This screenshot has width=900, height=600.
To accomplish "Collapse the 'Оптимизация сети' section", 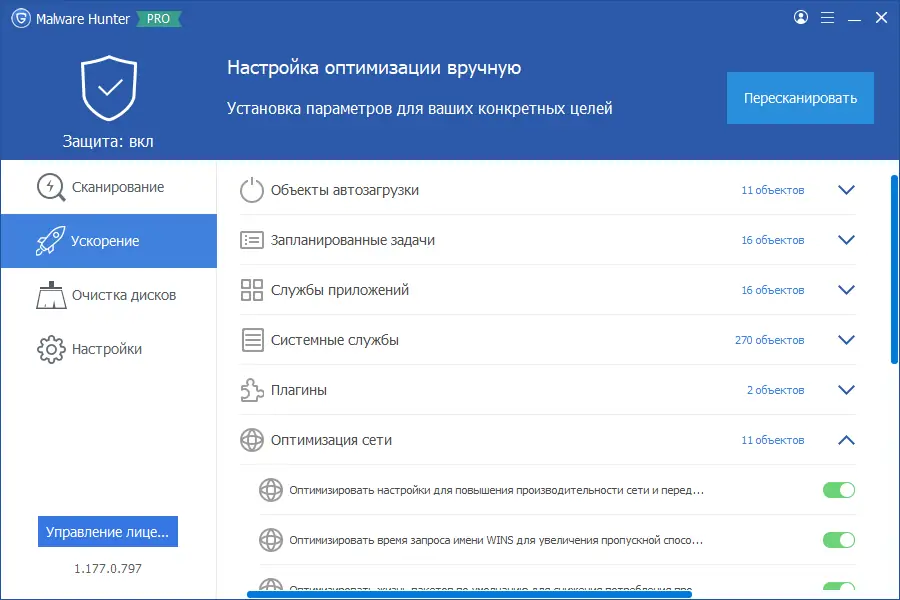I will coord(846,440).
